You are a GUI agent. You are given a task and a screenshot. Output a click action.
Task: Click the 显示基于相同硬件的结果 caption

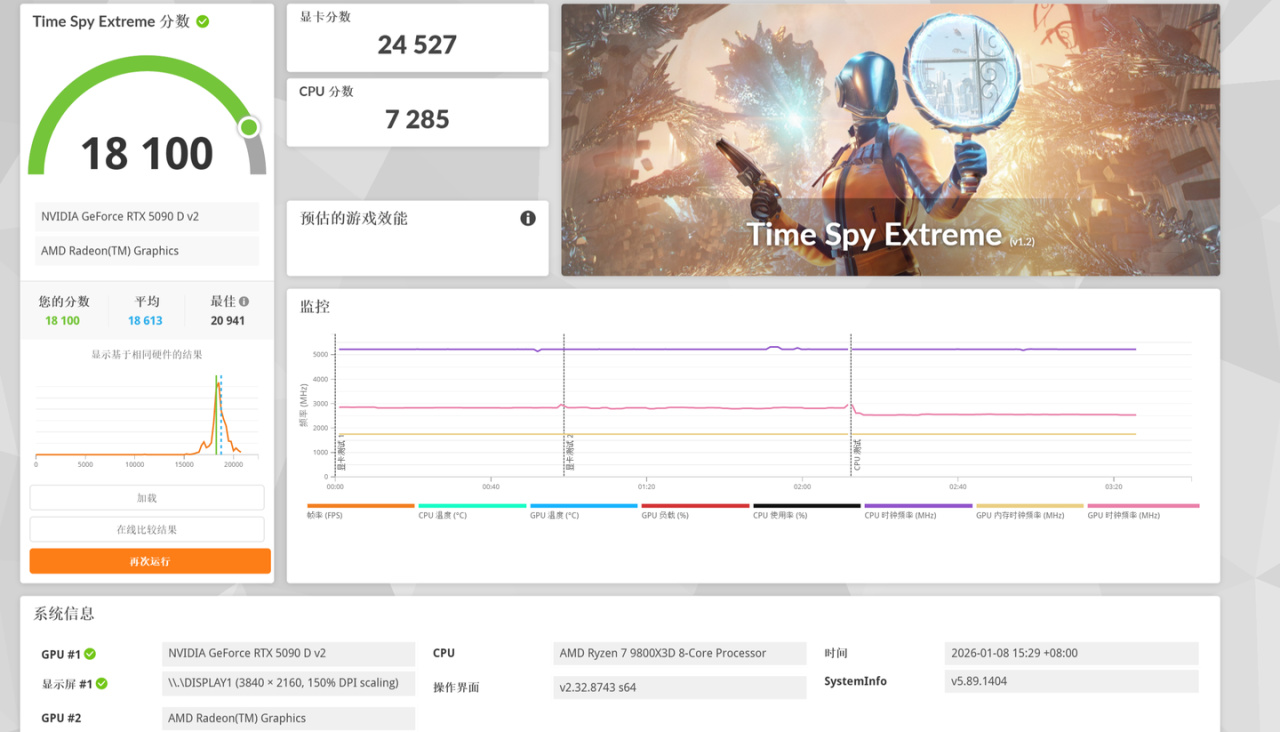pos(147,355)
